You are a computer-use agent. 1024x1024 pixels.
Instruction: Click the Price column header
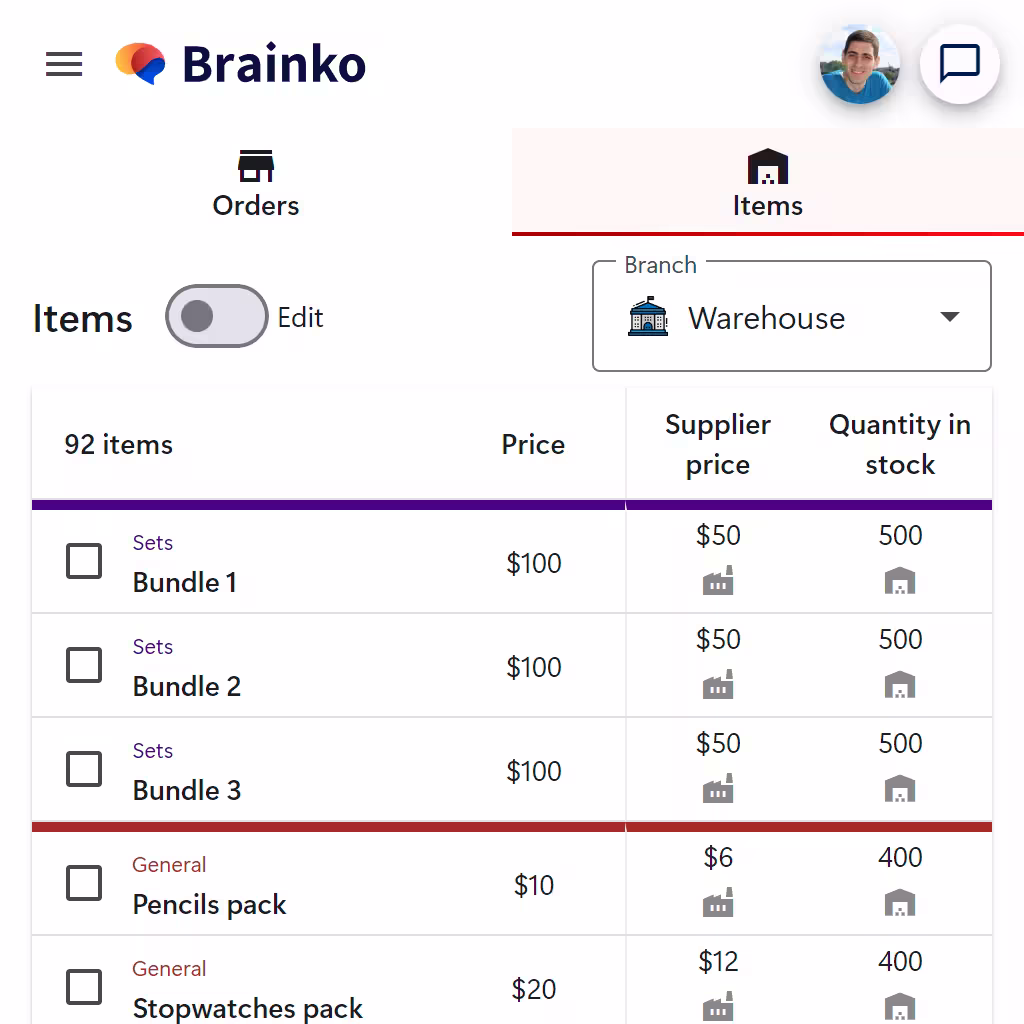[x=533, y=445]
